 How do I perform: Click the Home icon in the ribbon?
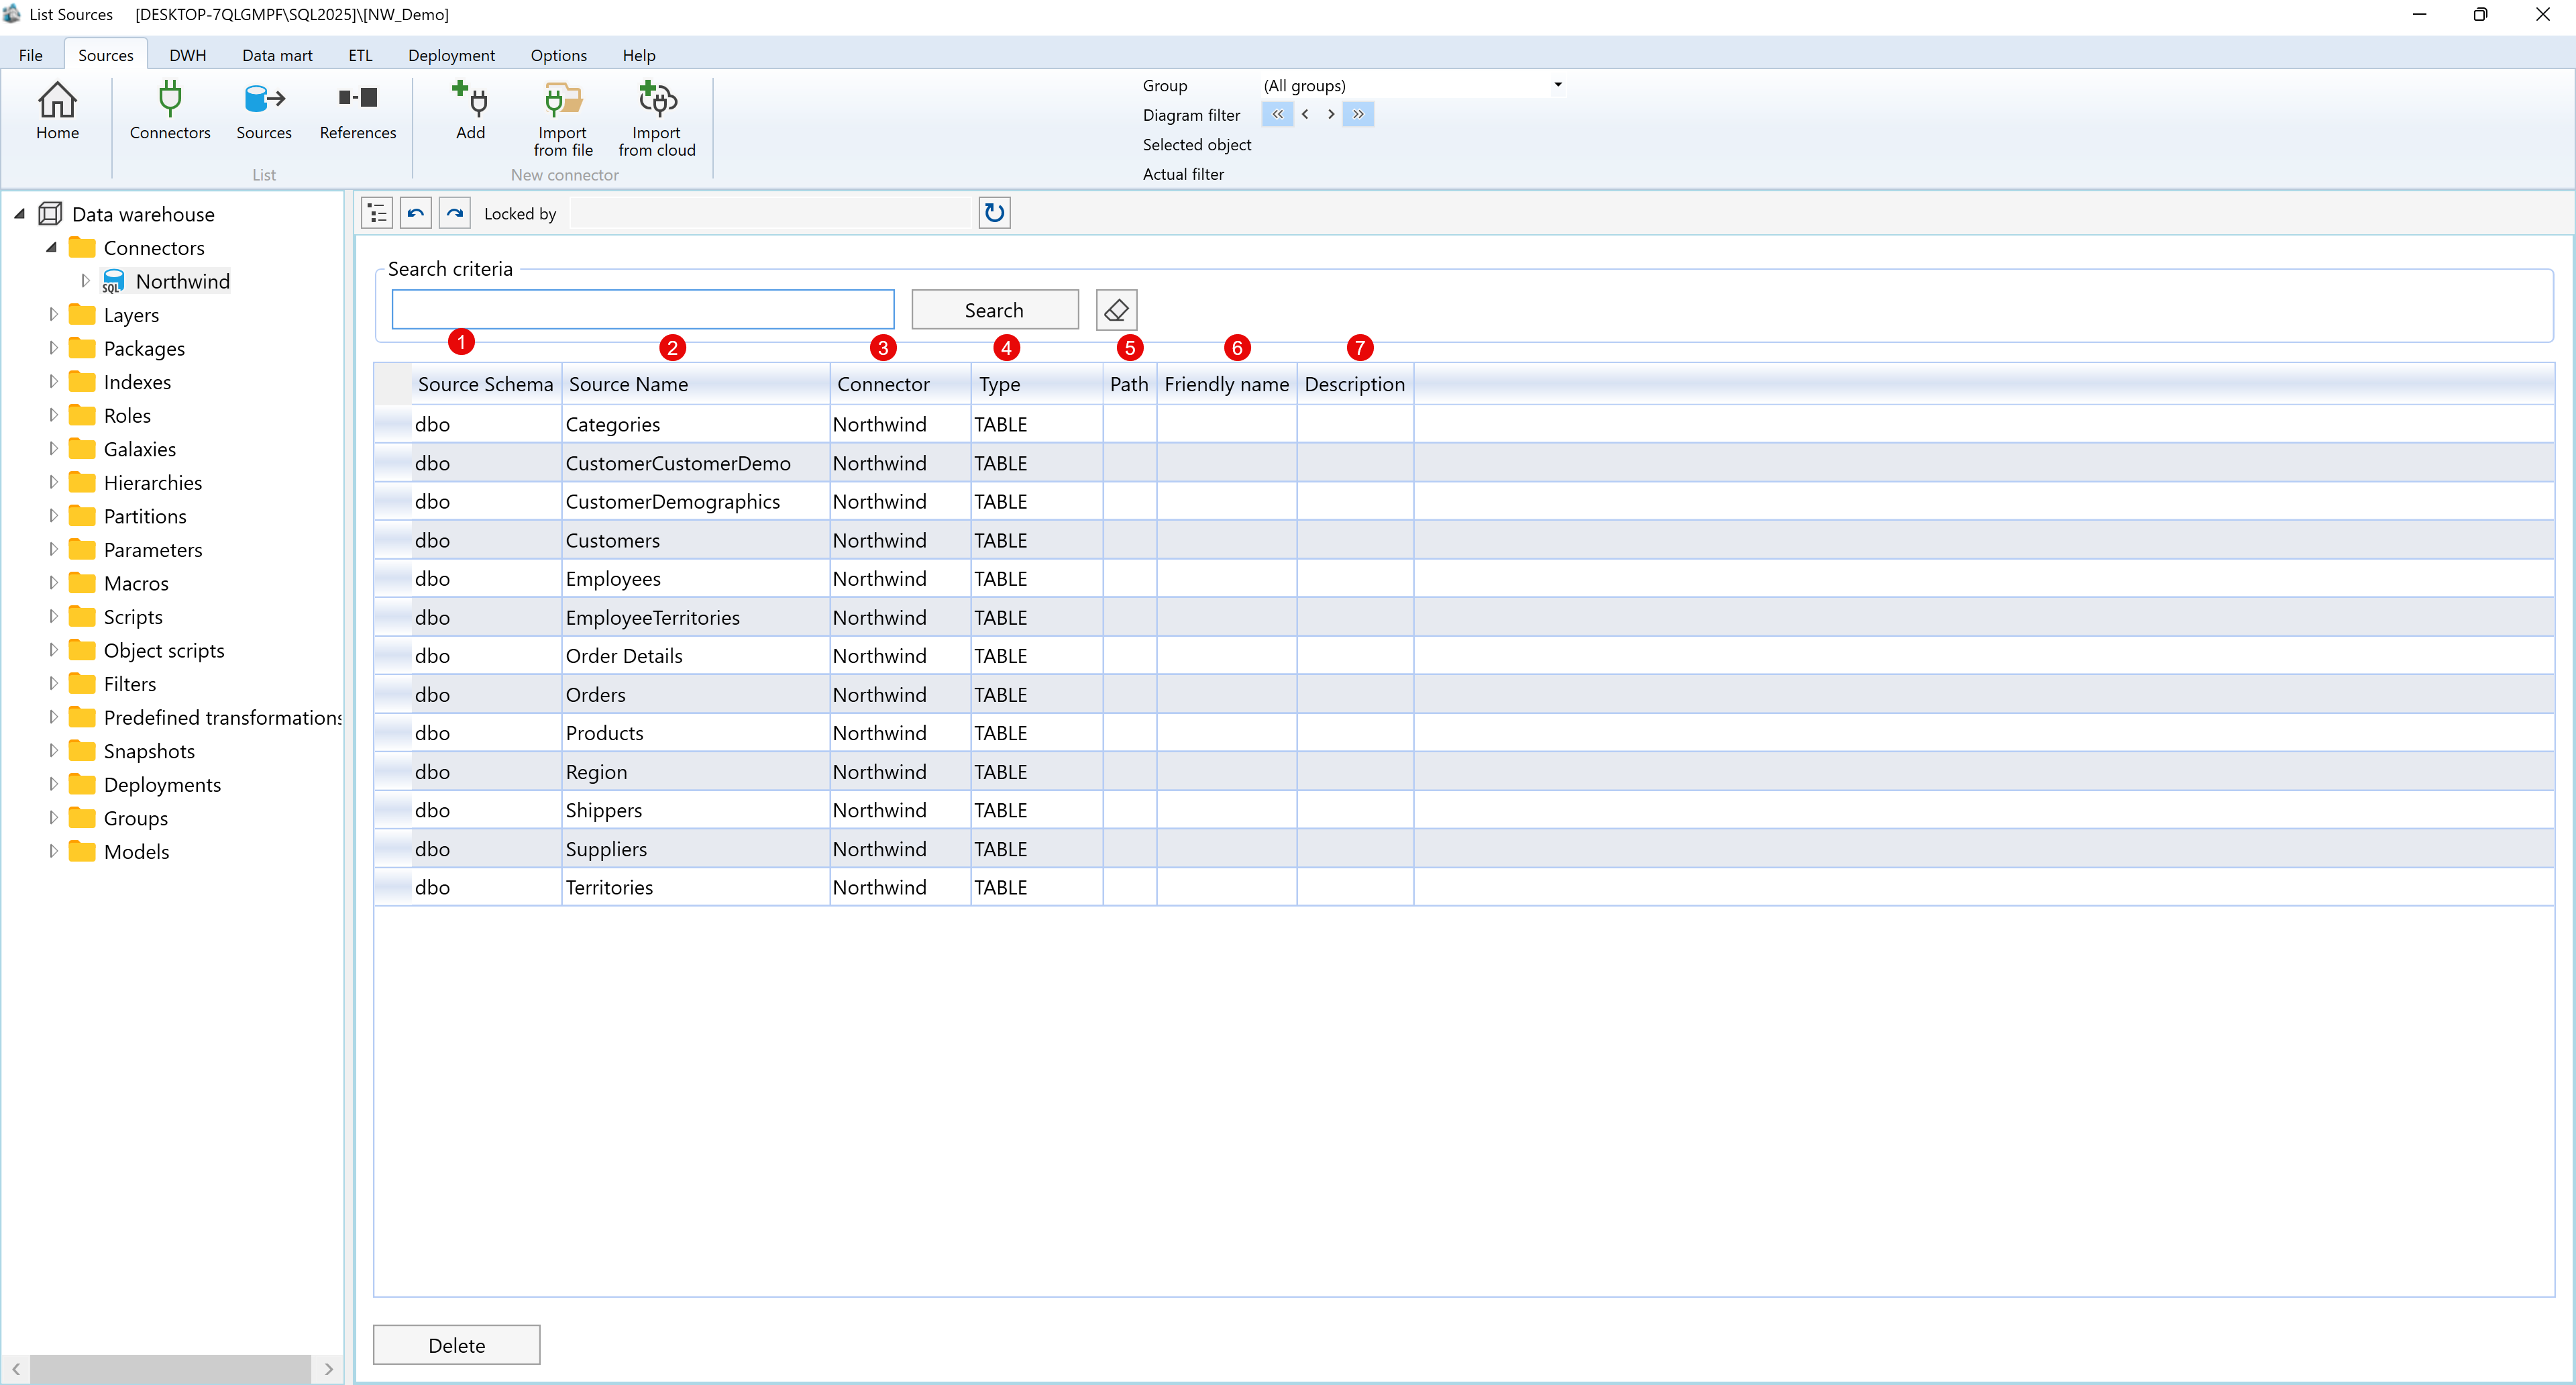57,112
